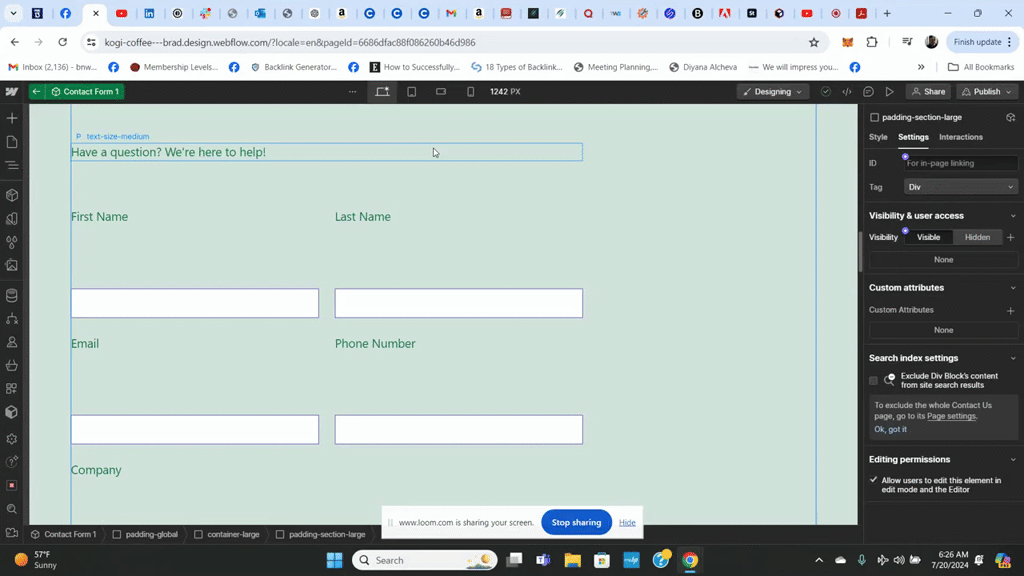Open the Tag dropdown showing Div
The width and height of the screenshot is (1024, 576).
tap(960, 187)
